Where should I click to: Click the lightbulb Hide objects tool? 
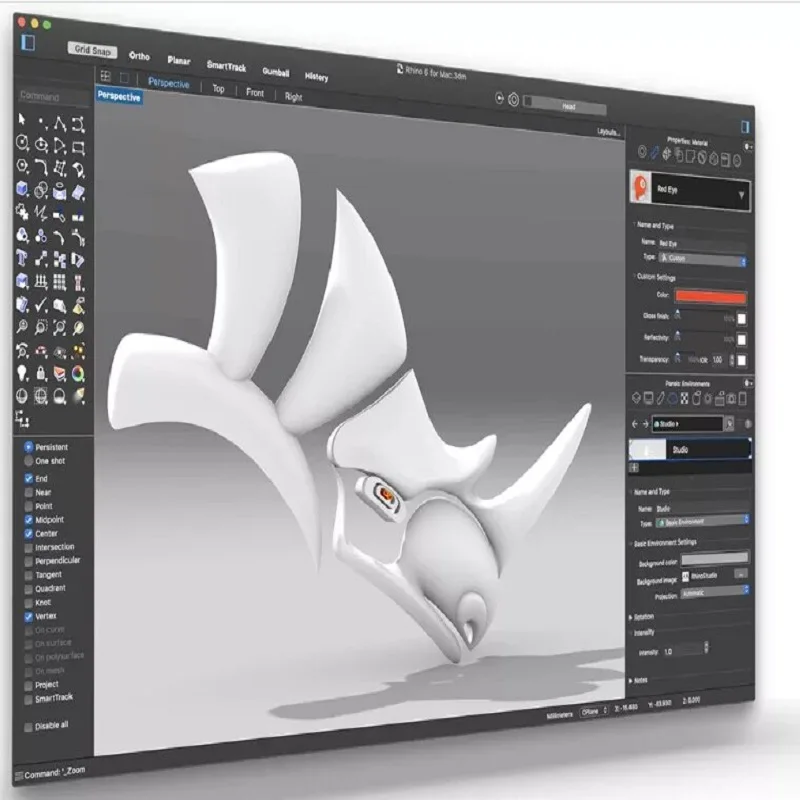pyautogui.click(x=22, y=373)
